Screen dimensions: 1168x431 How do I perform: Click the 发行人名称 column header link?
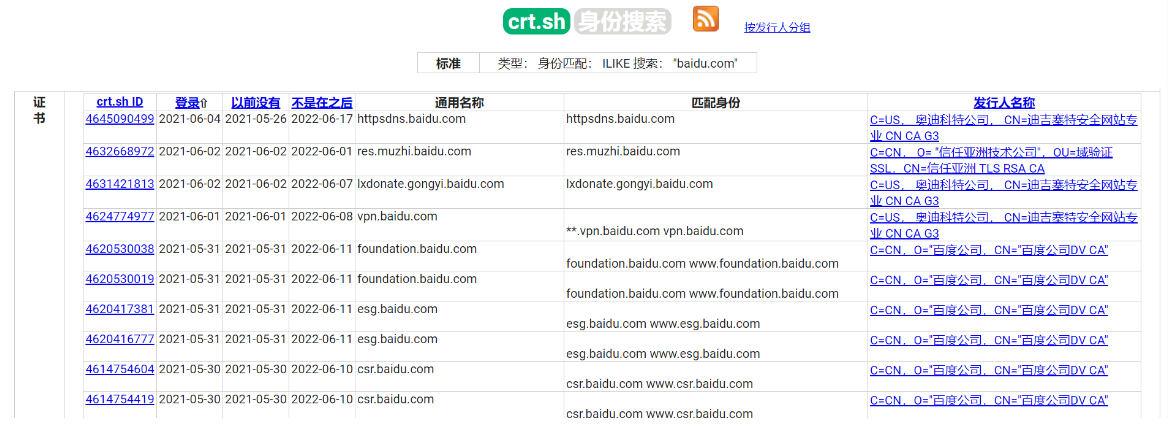pyautogui.click(x=1003, y=103)
